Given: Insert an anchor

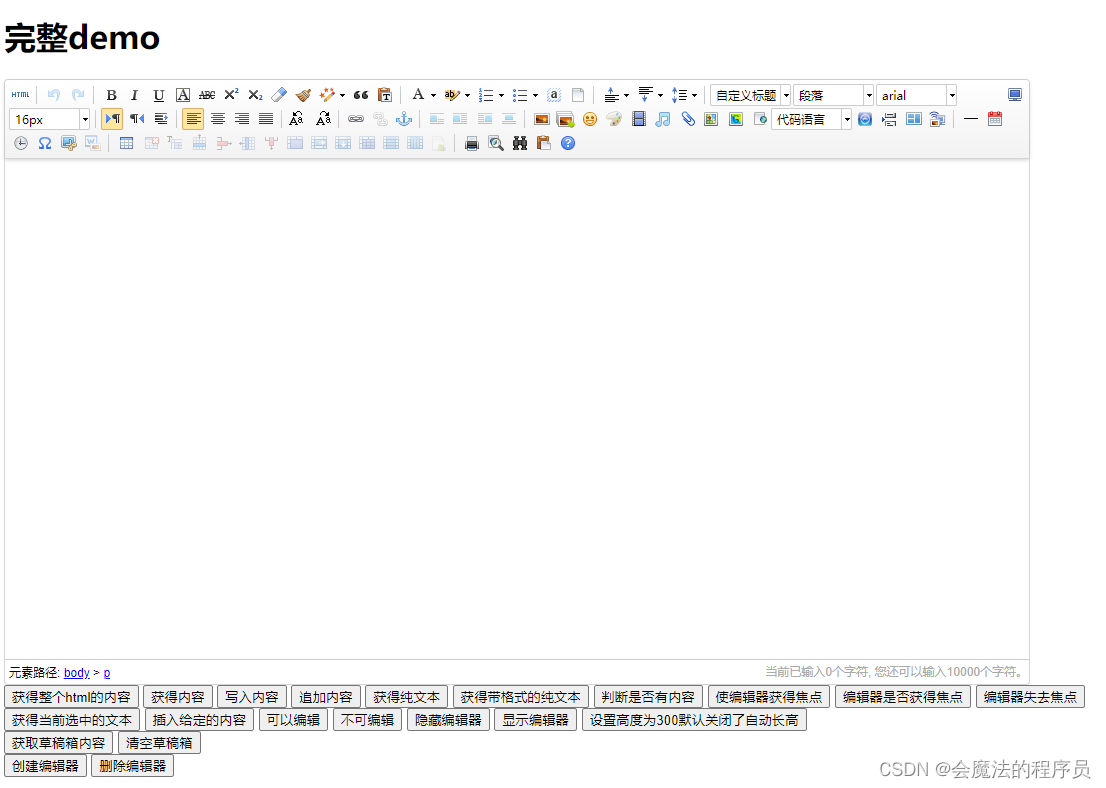Looking at the screenshot, I should coord(404,119).
